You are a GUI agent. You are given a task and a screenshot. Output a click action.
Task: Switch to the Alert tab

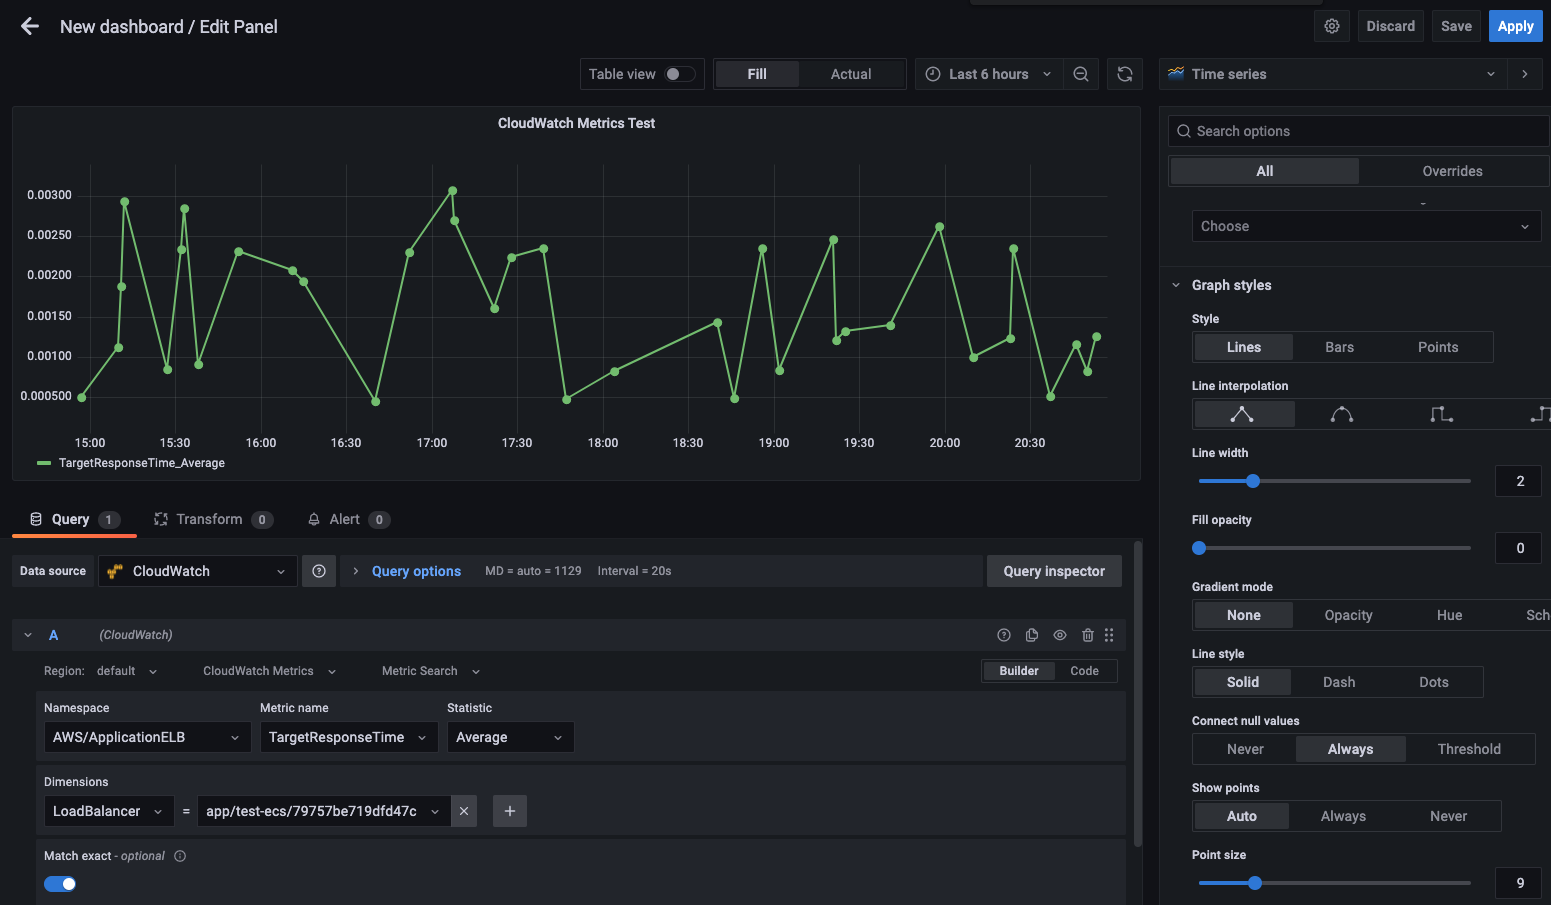point(348,519)
